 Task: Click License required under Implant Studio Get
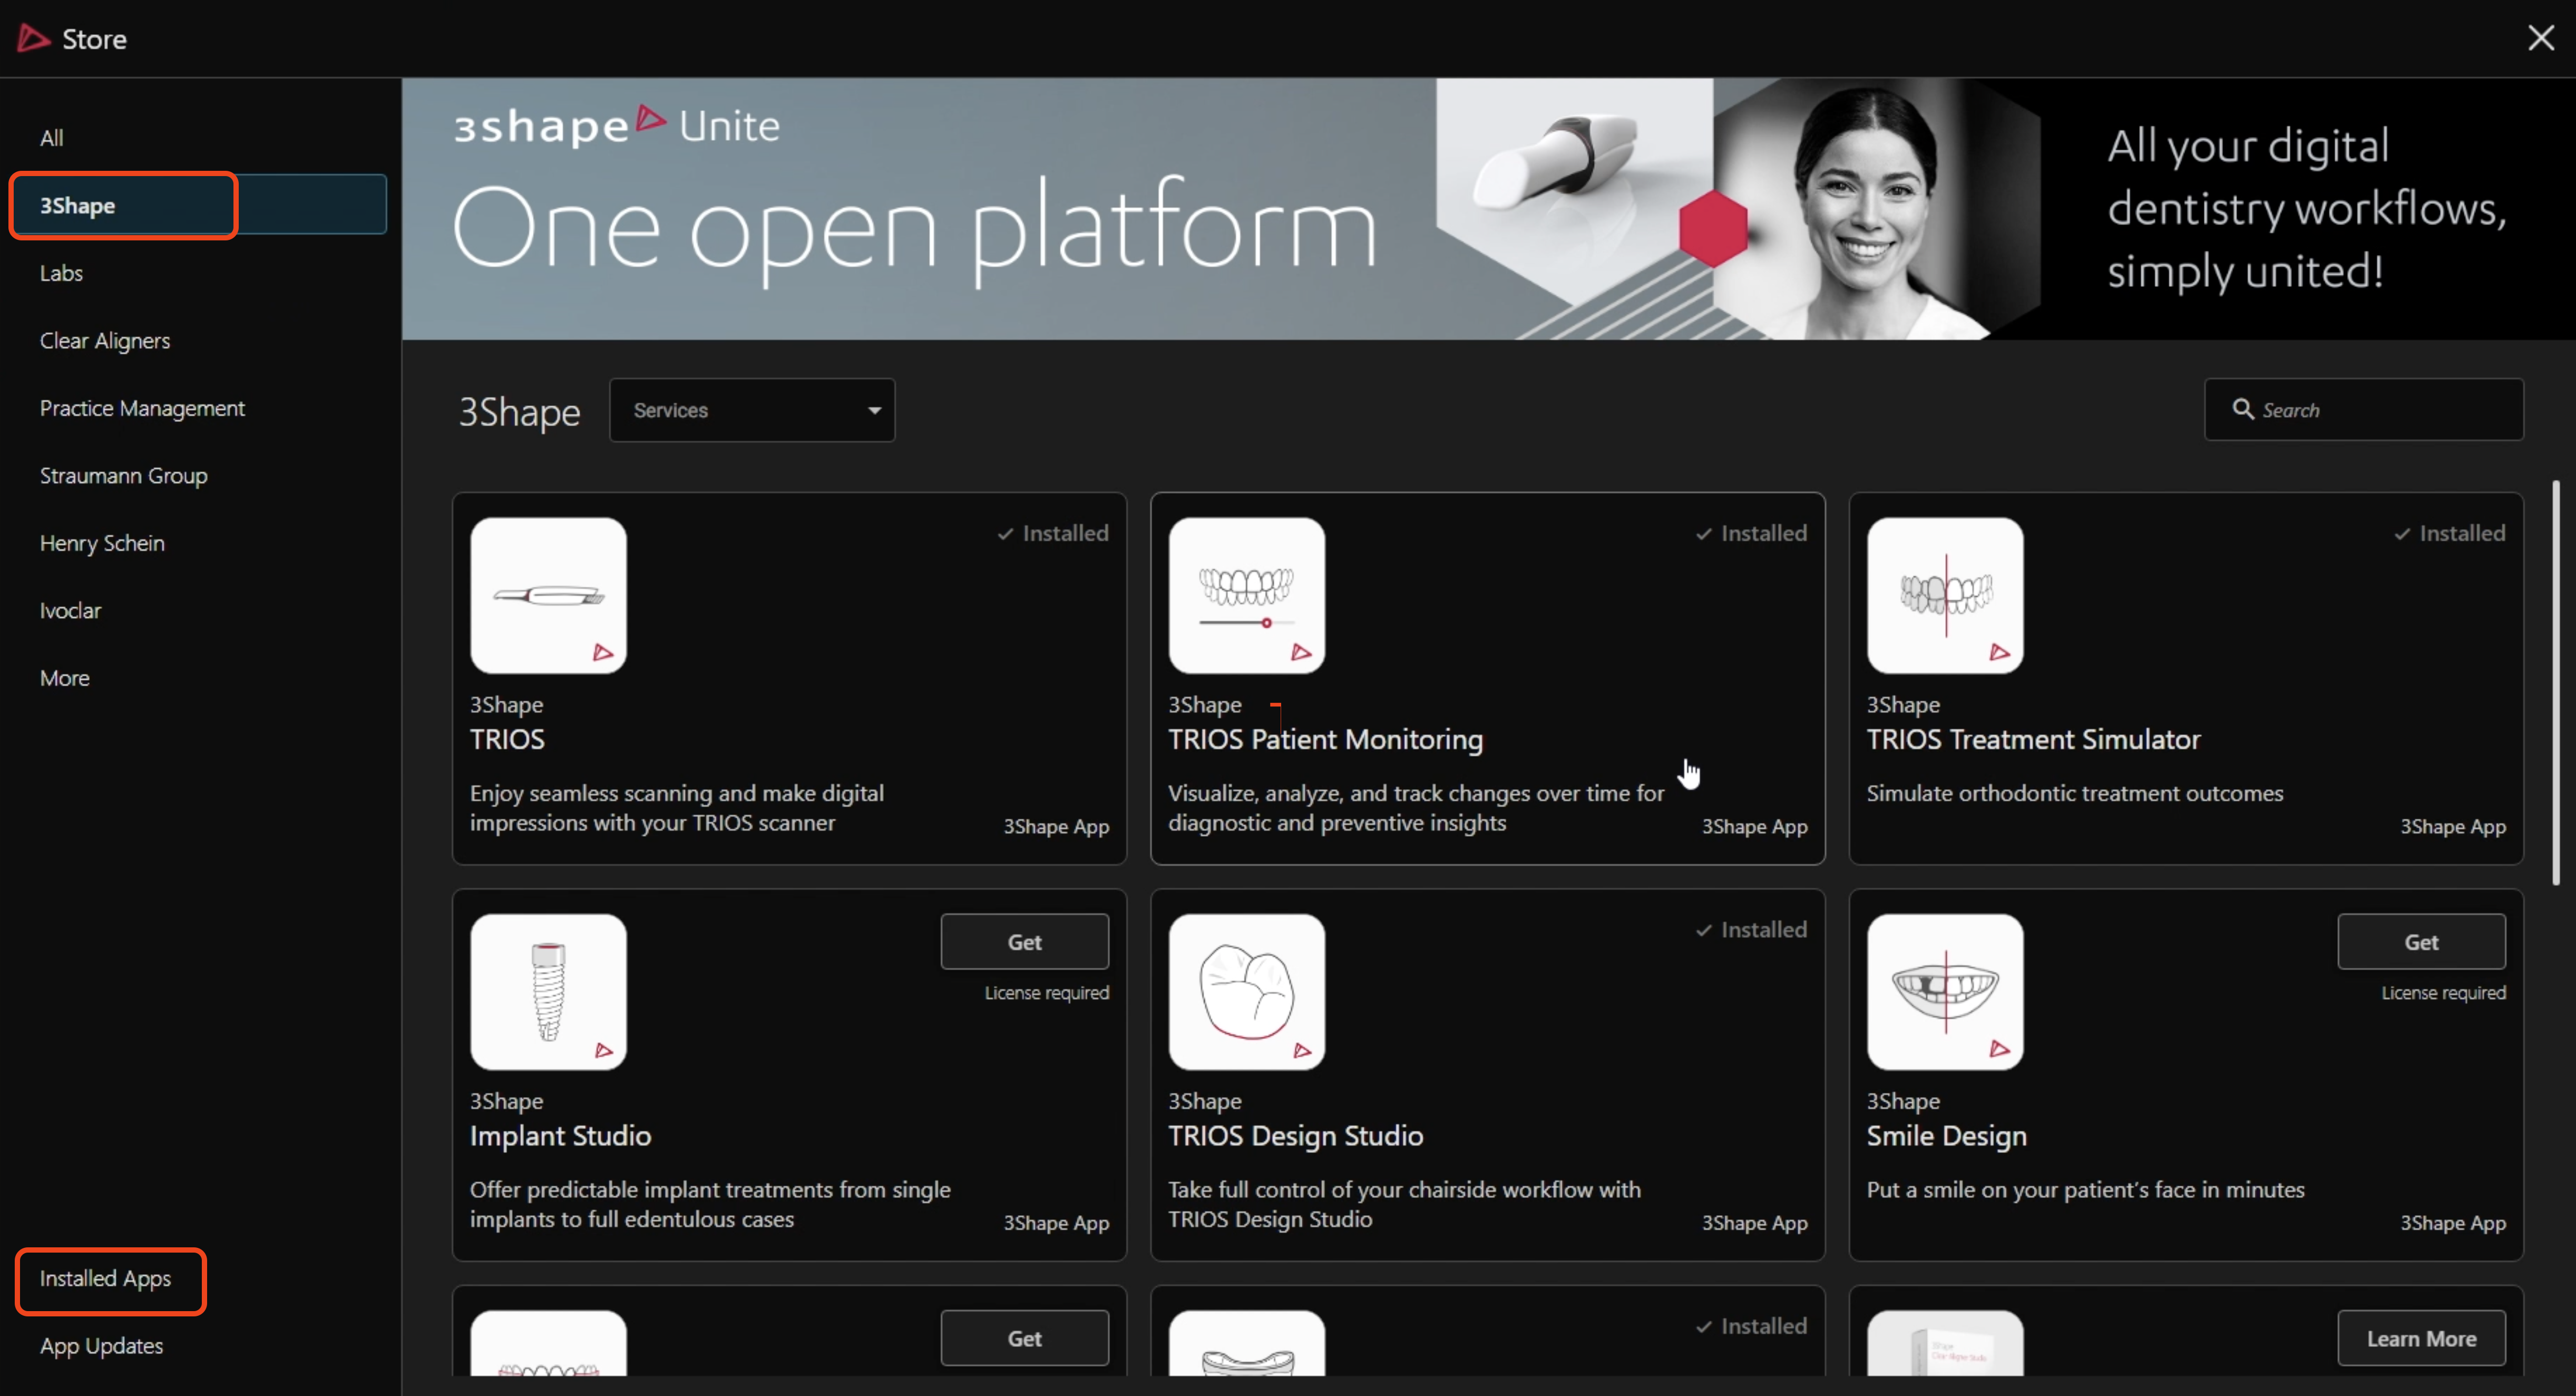pyautogui.click(x=1046, y=993)
